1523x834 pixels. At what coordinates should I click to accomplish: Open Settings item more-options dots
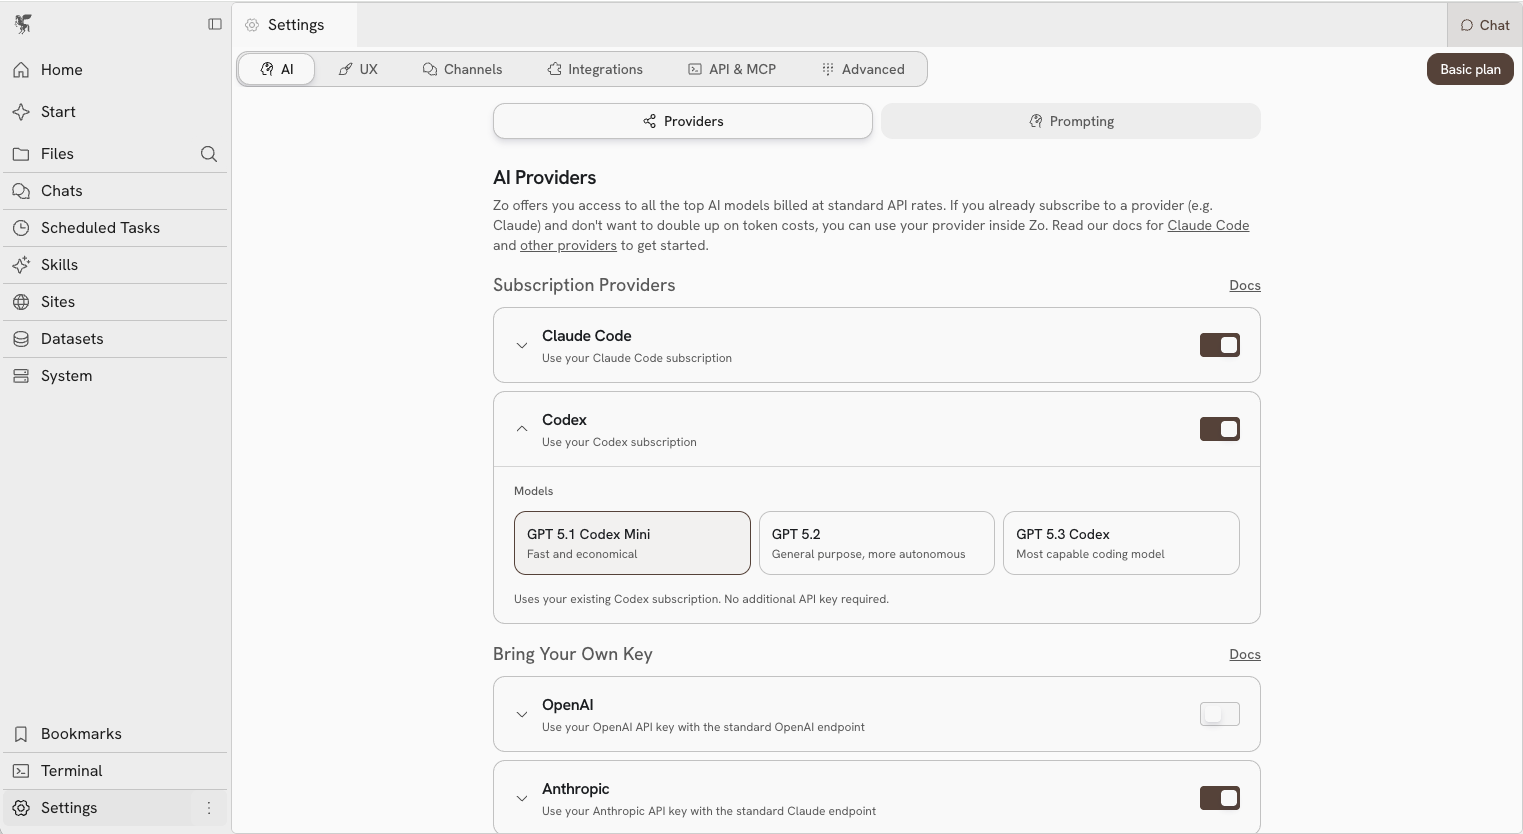pyautogui.click(x=209, y=808)
